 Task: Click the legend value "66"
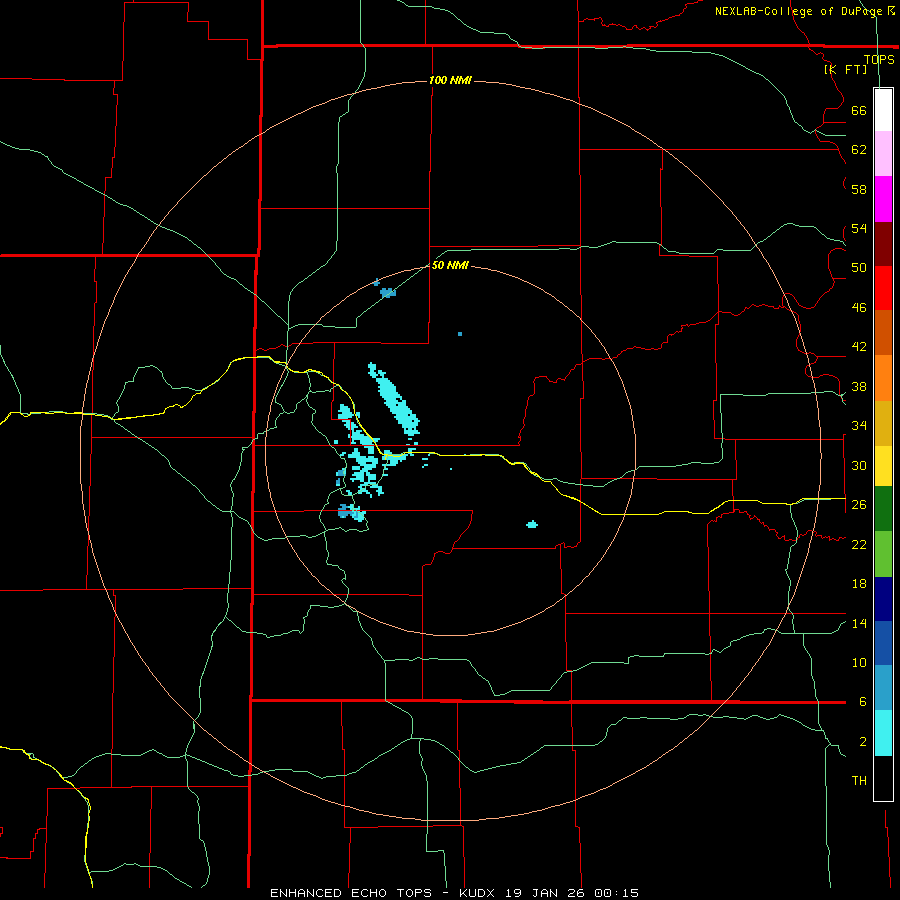859,110
